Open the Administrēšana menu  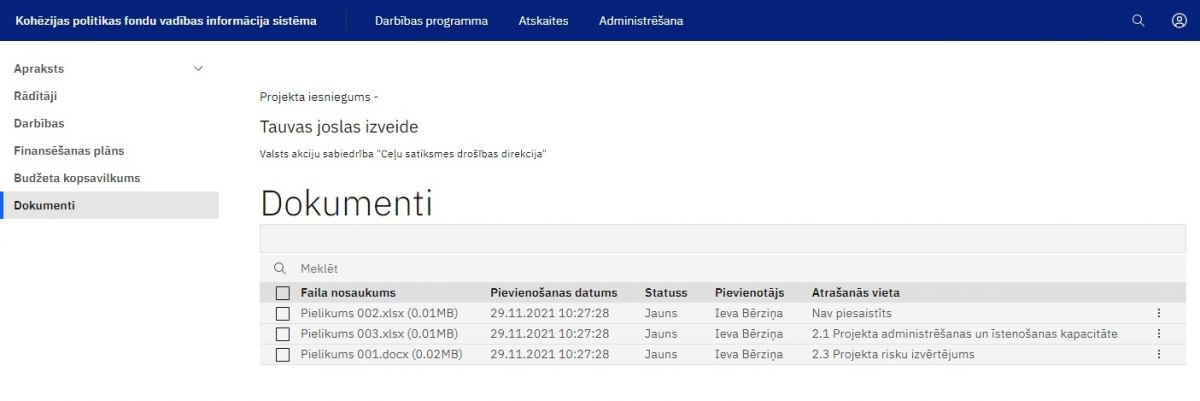click(641, 20)
